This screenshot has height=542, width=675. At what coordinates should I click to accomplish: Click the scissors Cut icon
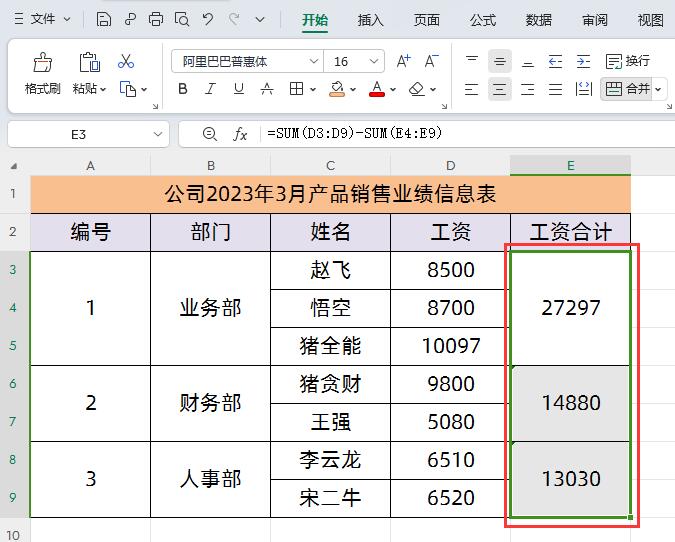[126, 62]
